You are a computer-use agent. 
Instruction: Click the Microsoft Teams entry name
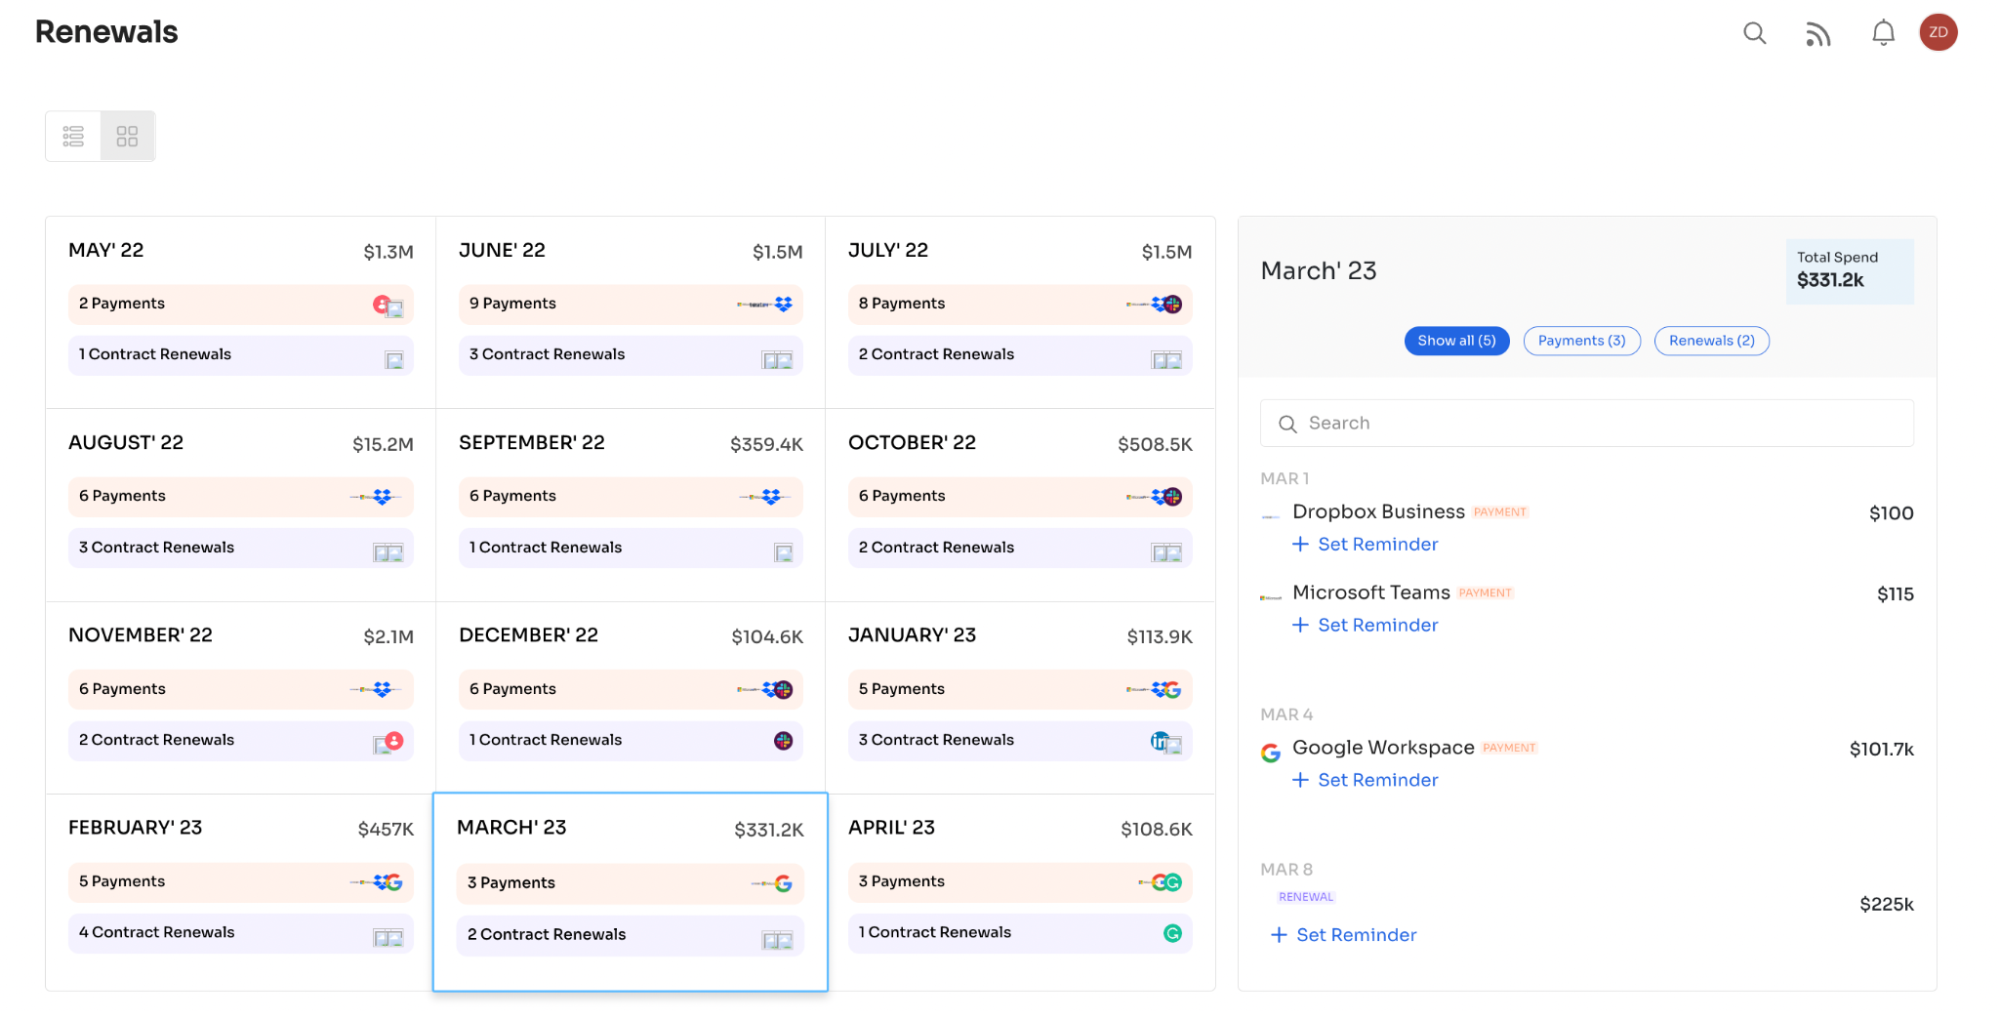tap(1371, 593)
